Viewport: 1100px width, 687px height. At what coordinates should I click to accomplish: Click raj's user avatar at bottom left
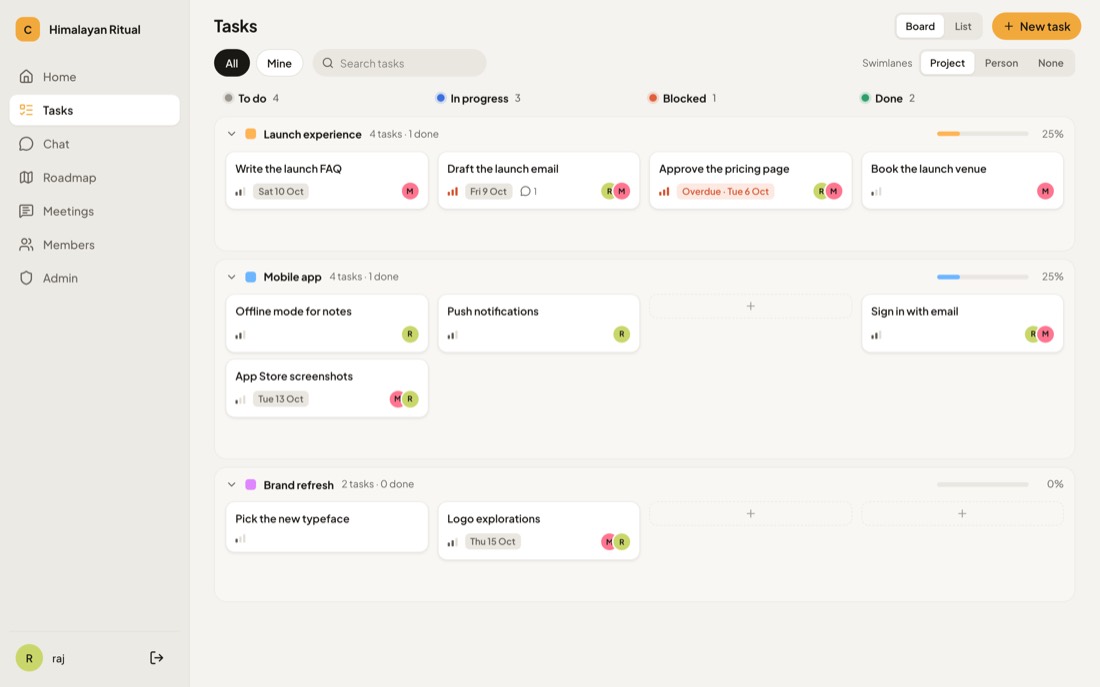(29, 658)
